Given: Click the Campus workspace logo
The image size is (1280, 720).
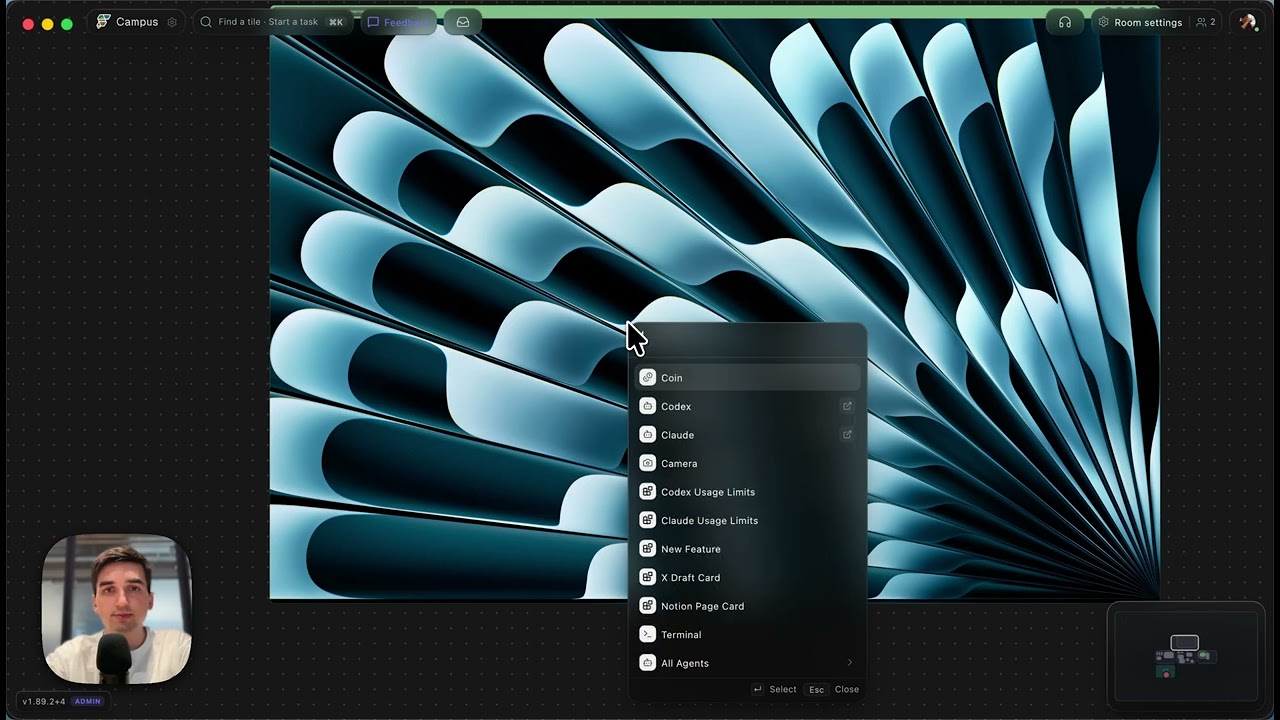Looking at the screenshot, I should pos(103,22).
